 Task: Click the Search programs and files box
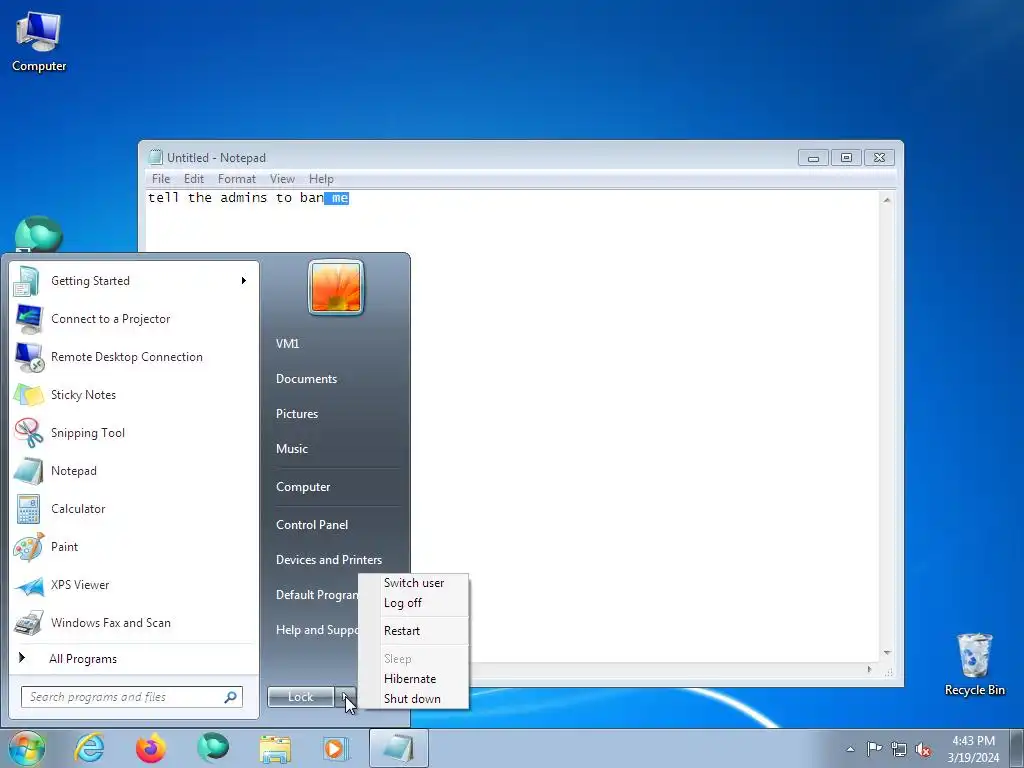132,697
